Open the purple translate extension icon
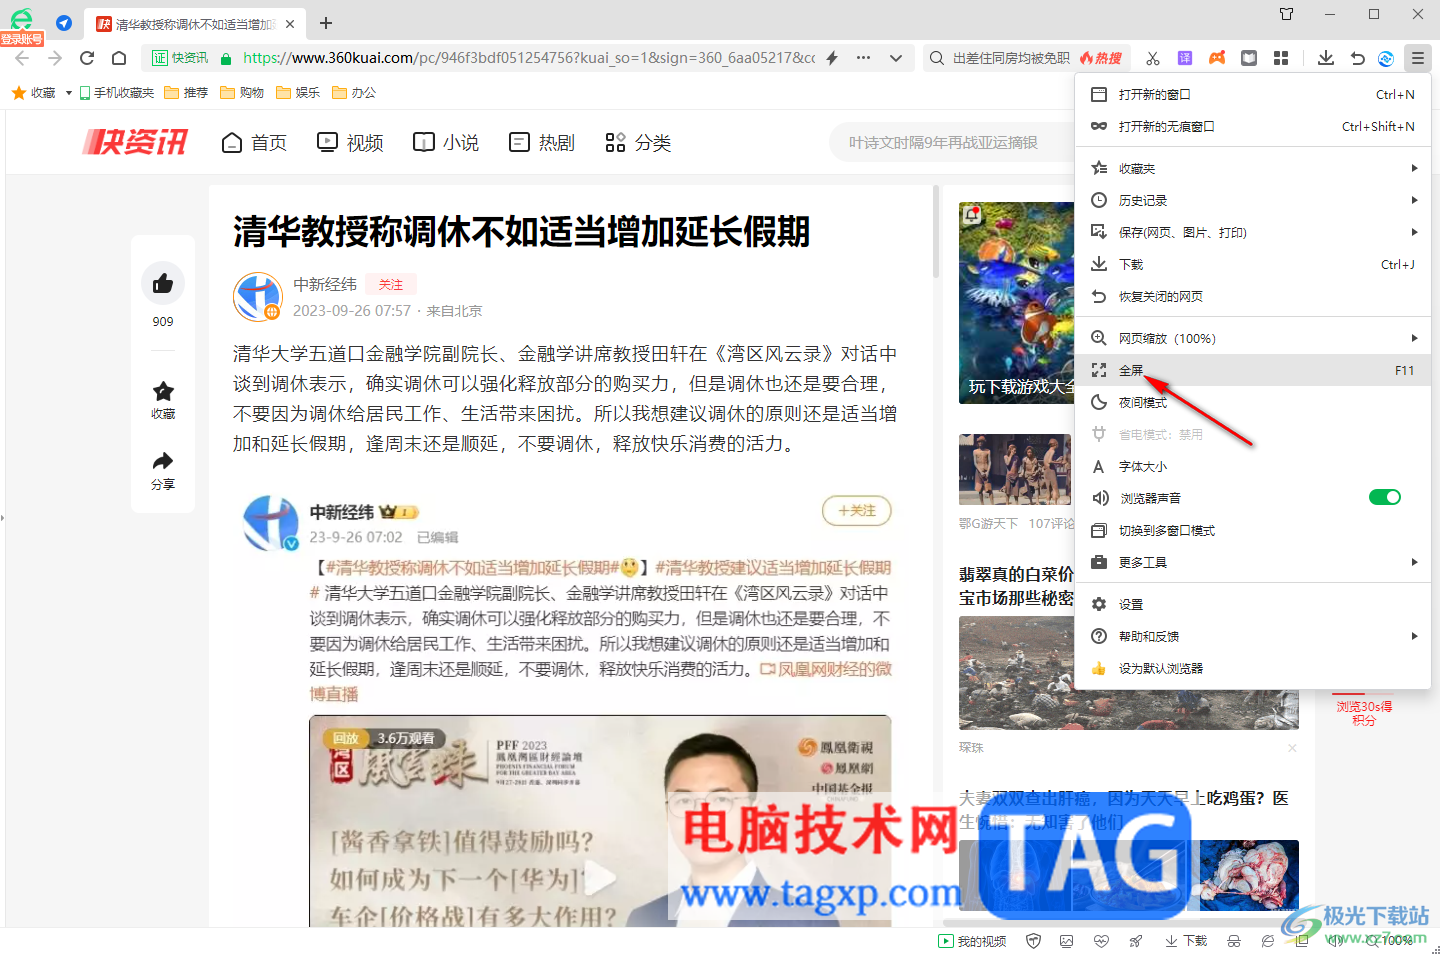 point(1185,58)
